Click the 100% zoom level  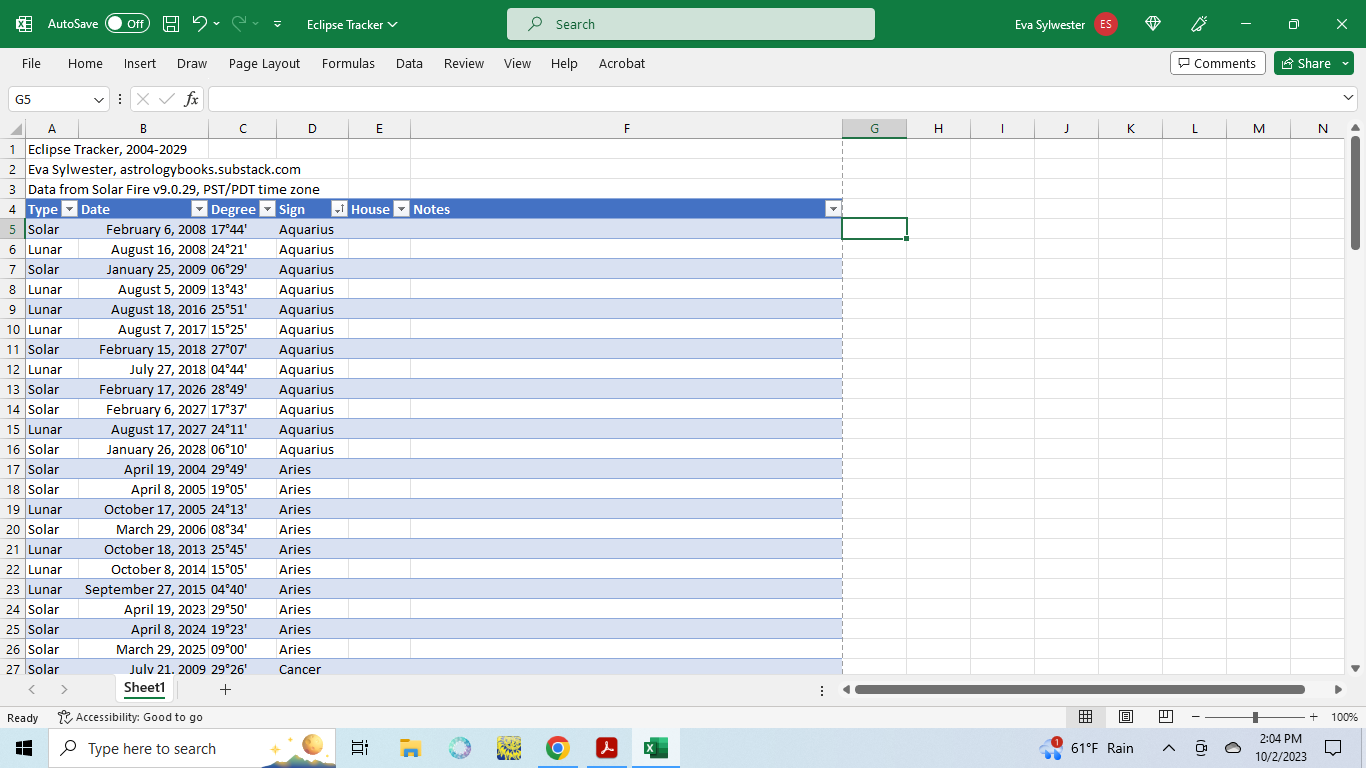(1344, 717)
